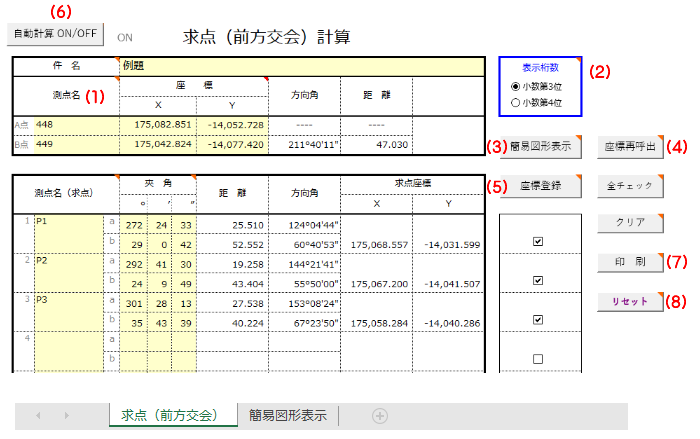Switch to the 簡易図形表示 sheet tab
The height and width of the screenshot is (439, 700).
point(288,415)
